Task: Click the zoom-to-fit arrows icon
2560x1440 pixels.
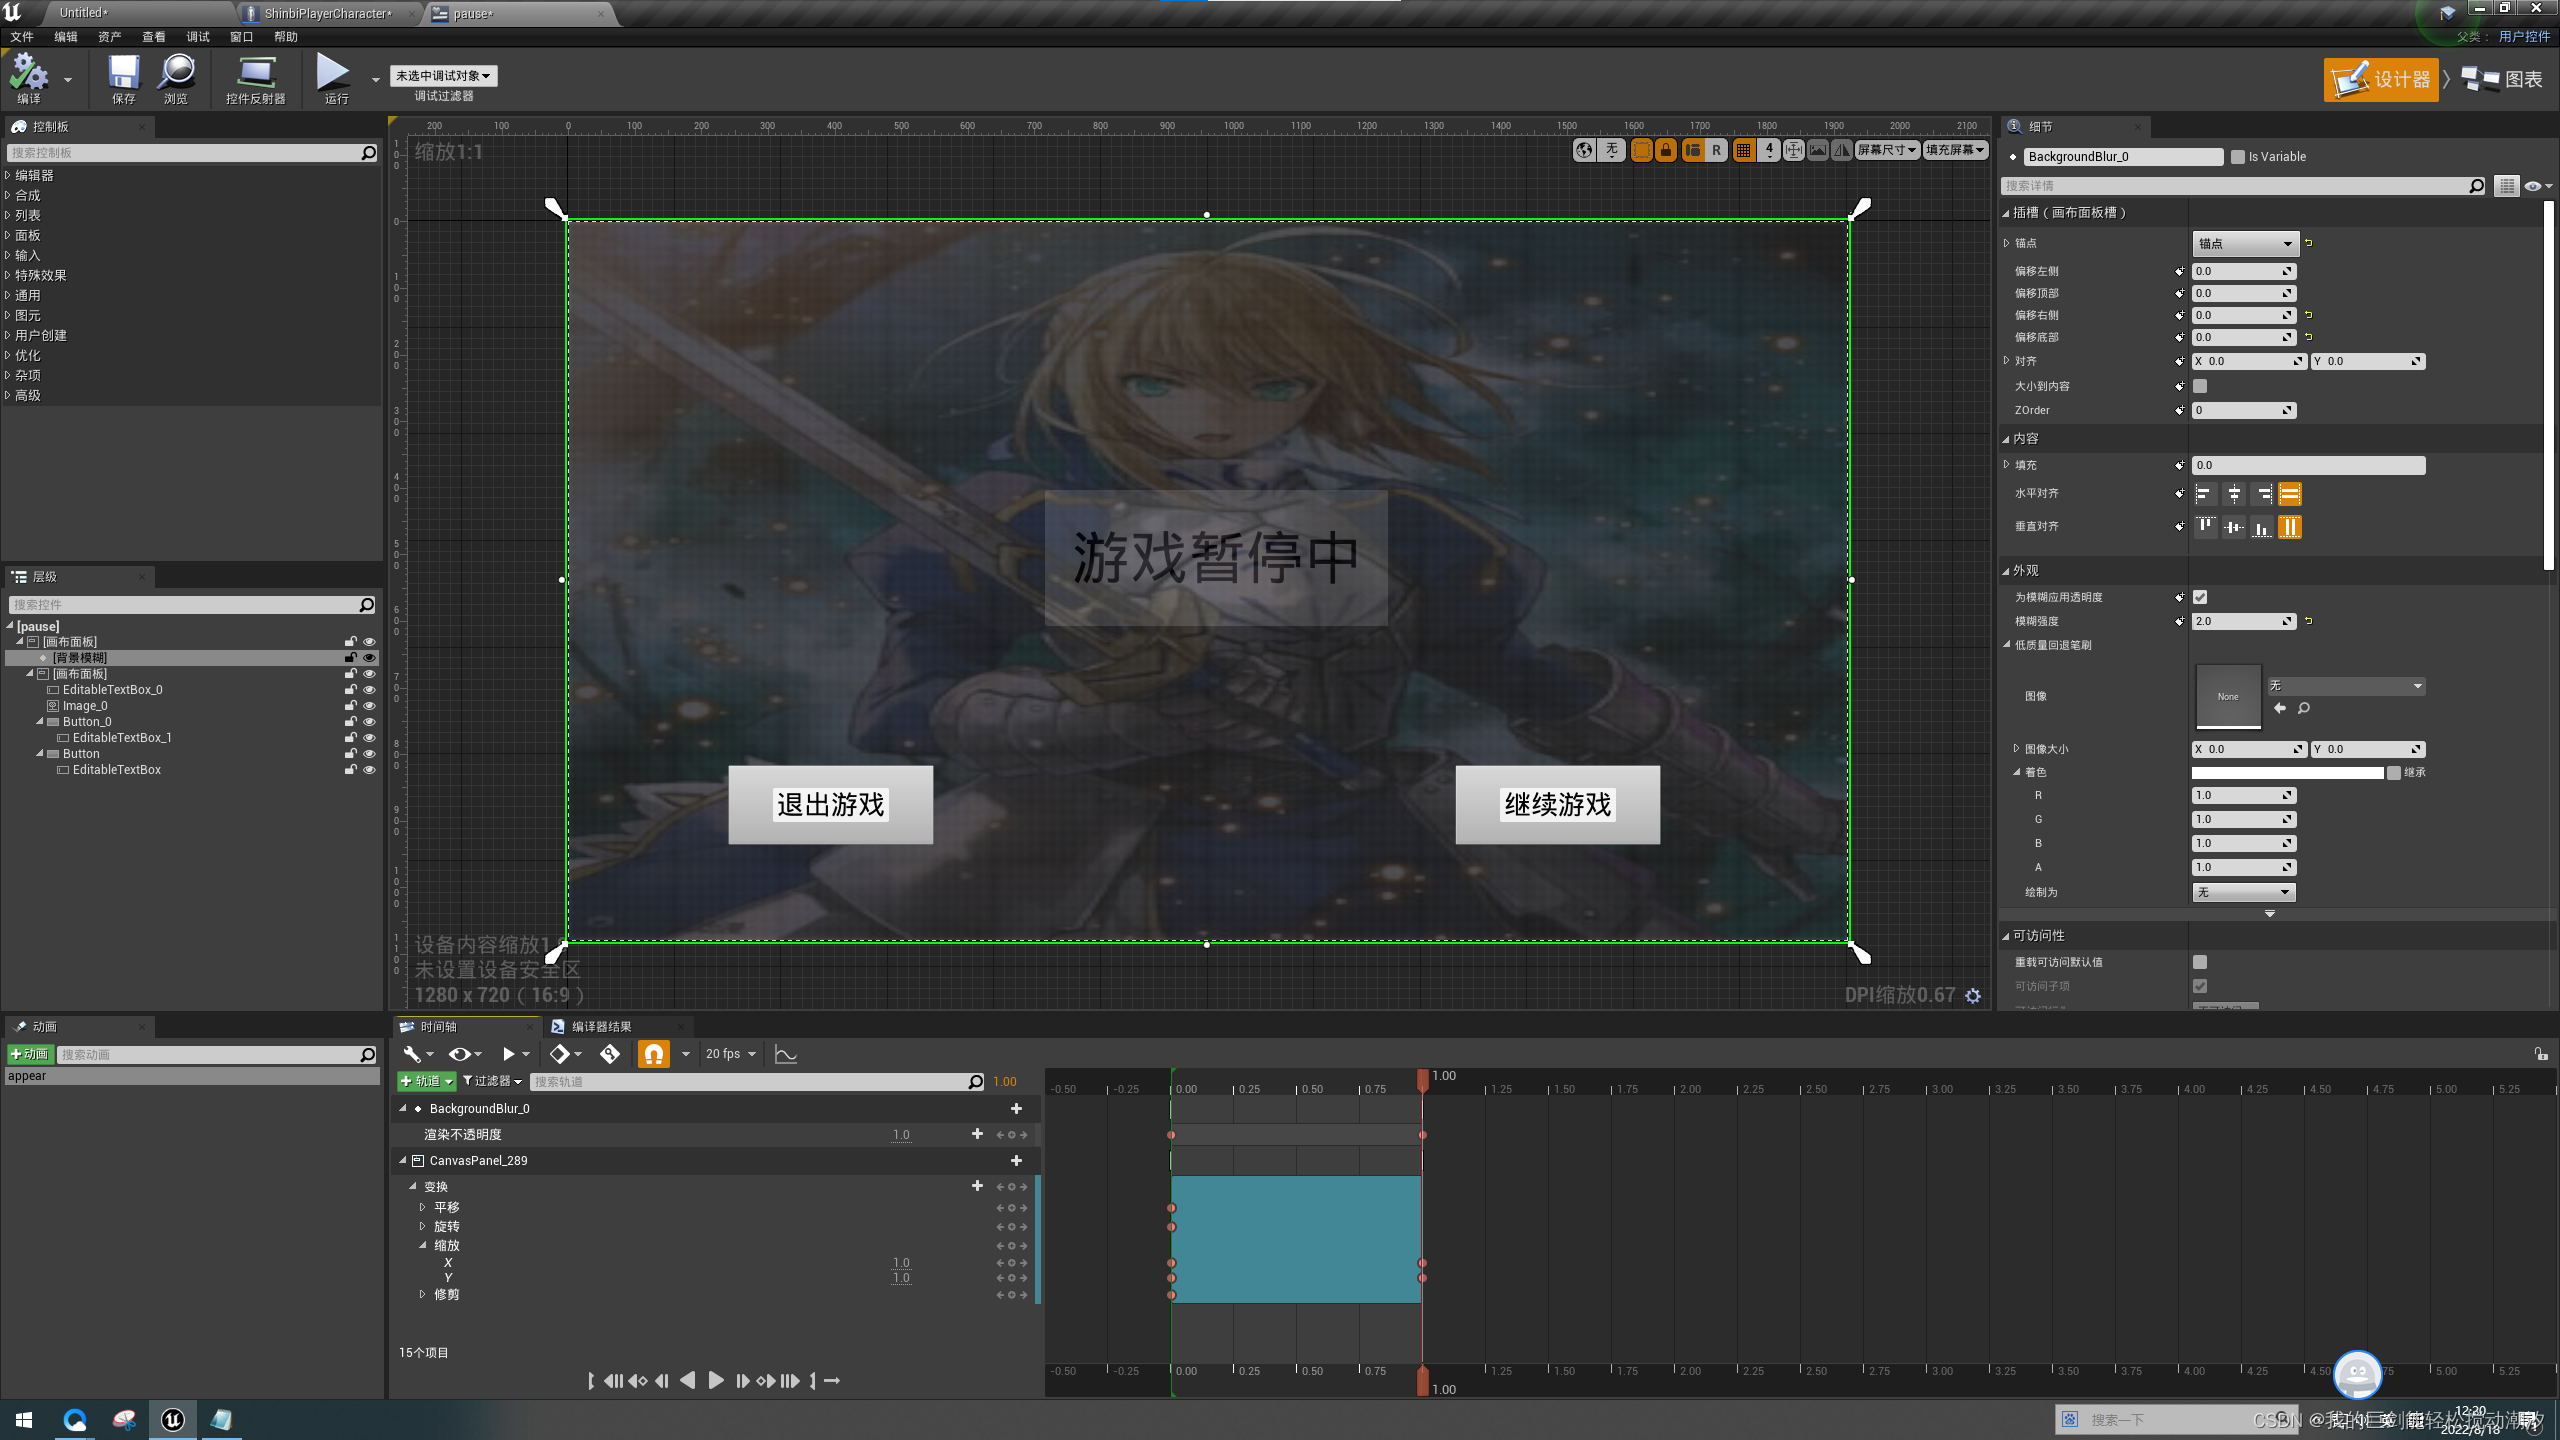Action: click(1794, 150)
